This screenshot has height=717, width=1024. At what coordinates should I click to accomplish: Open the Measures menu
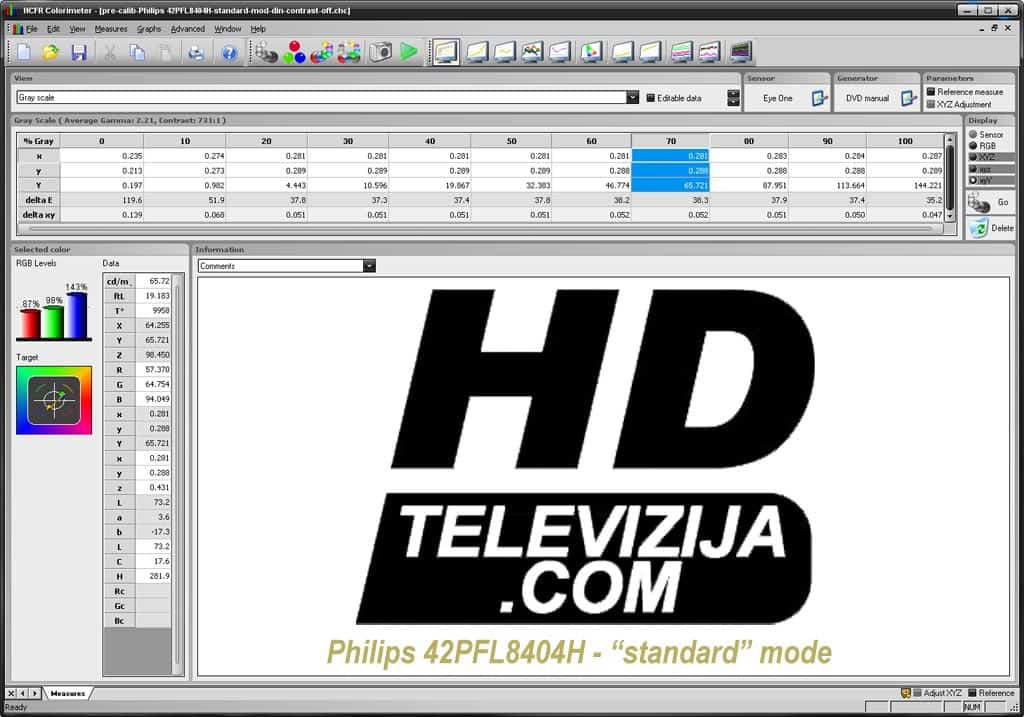[111, 29]
